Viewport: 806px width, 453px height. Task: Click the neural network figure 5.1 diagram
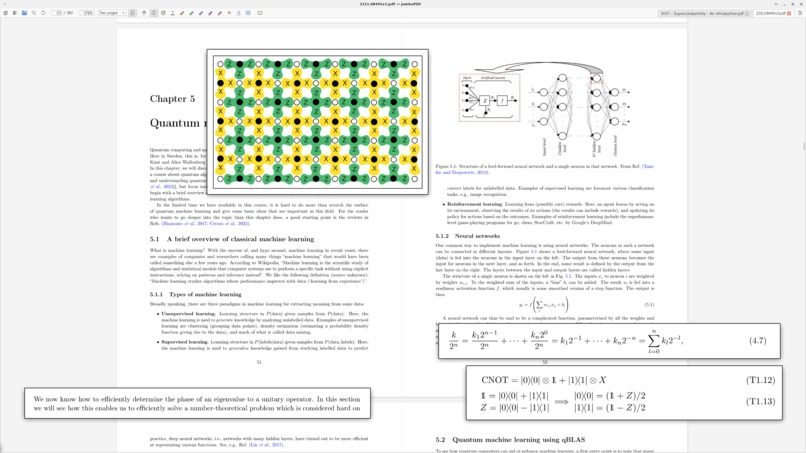pos(544,108)
